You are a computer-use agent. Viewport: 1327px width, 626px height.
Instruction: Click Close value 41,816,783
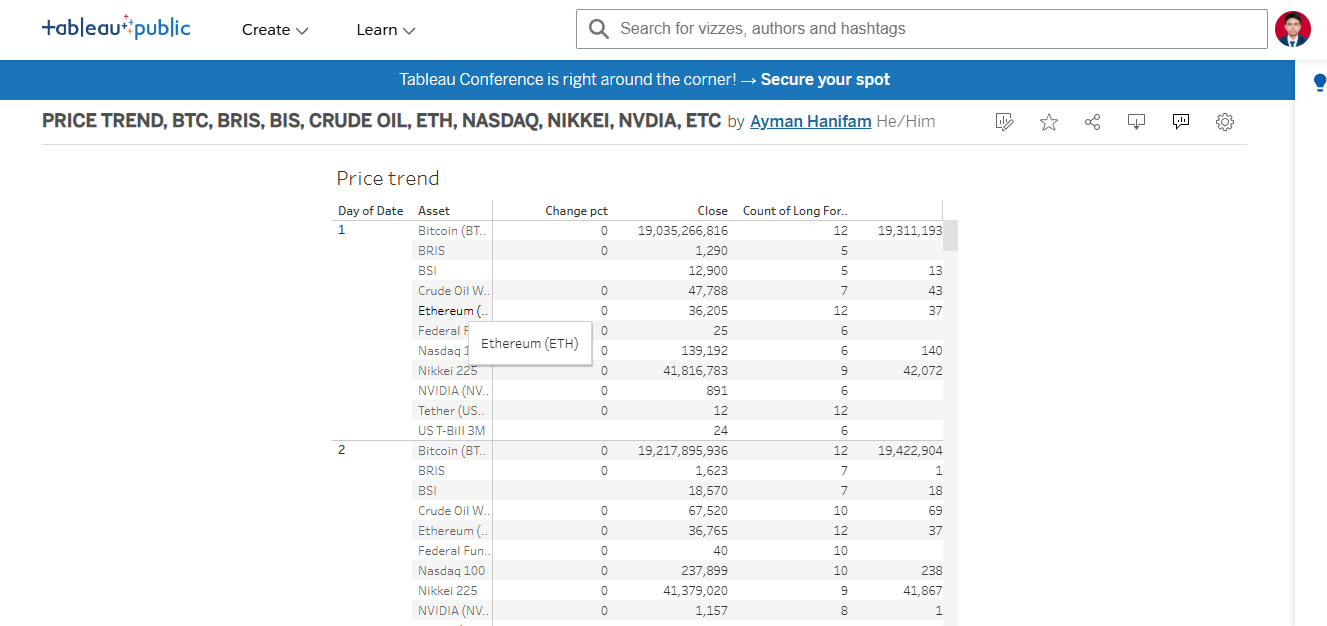(696, 371)
